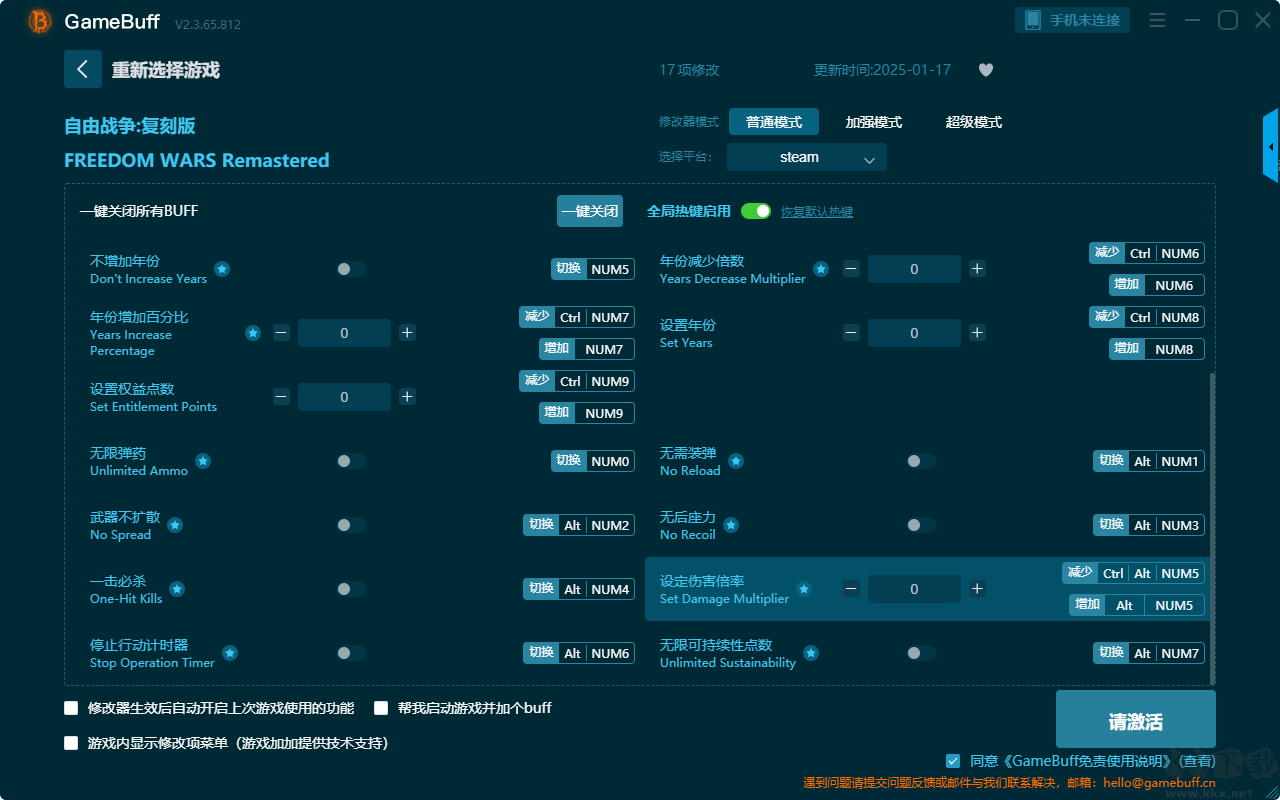Enable Don't Increase Years toggle
This screenshot has height=800, width=1280.
point(351,269)
